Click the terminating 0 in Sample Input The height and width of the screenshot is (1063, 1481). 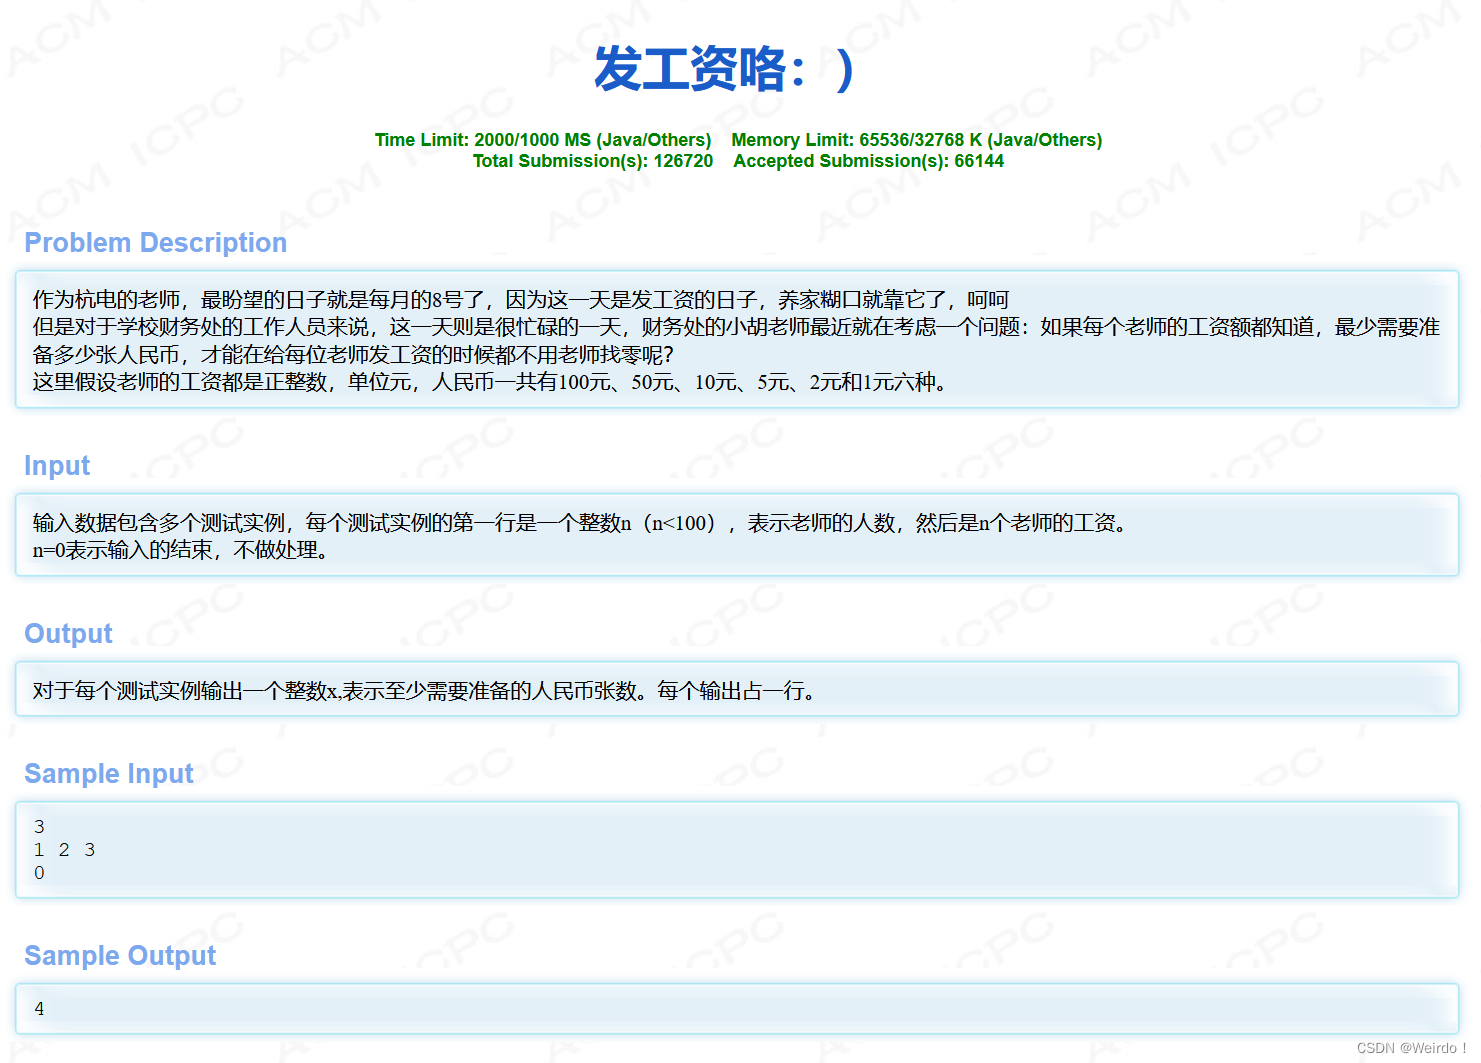pyautogui.click(x=39, y=872)
